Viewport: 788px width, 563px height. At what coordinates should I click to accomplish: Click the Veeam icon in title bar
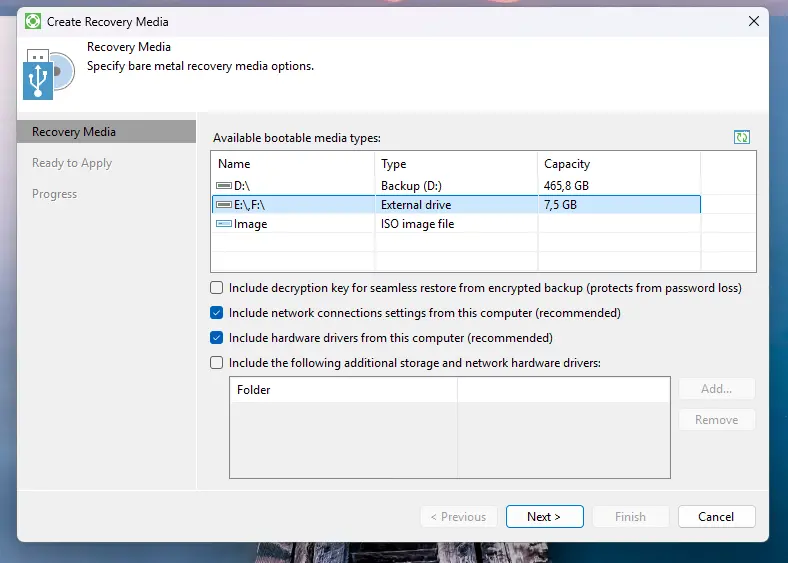click(33, 21)
